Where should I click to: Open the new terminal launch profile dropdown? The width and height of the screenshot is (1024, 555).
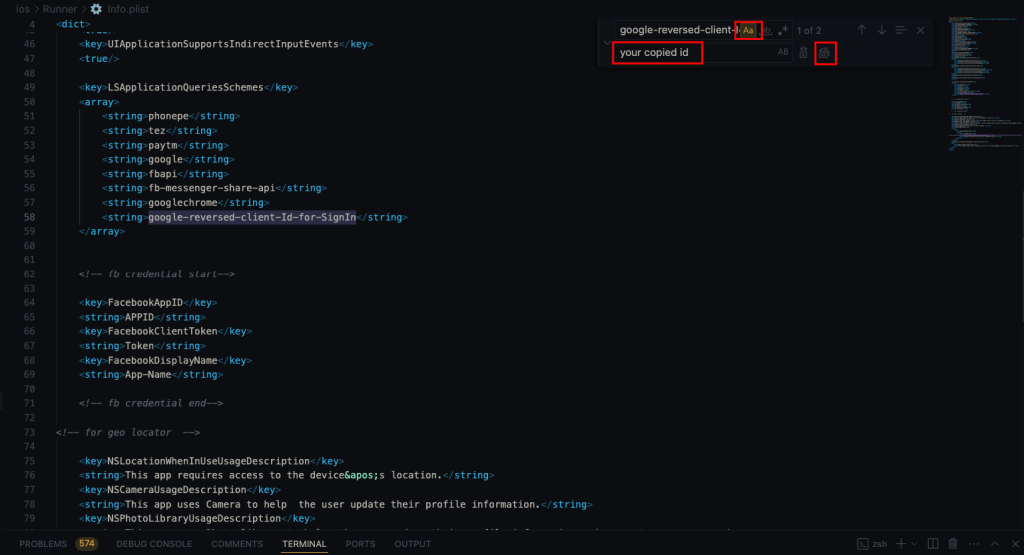coord(914,544)
